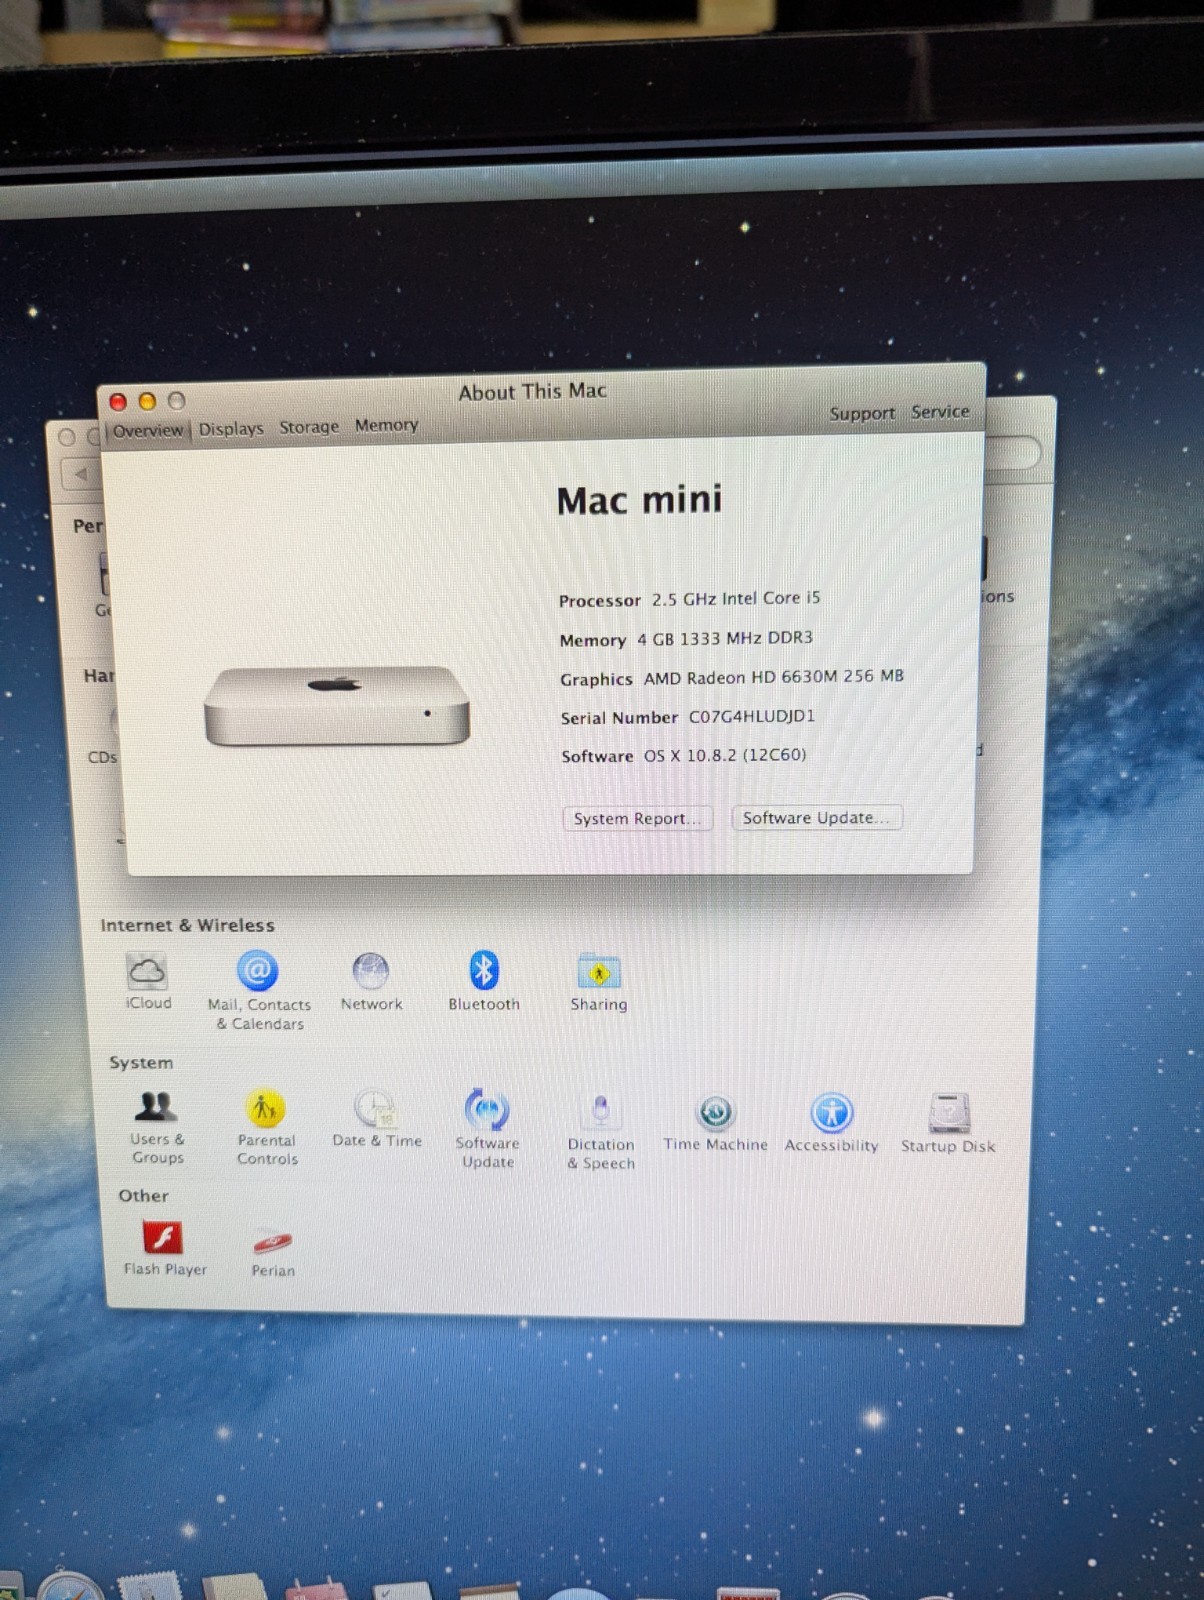
Task: Switch to the Overview tab
Action: click(x=148, y=430)
